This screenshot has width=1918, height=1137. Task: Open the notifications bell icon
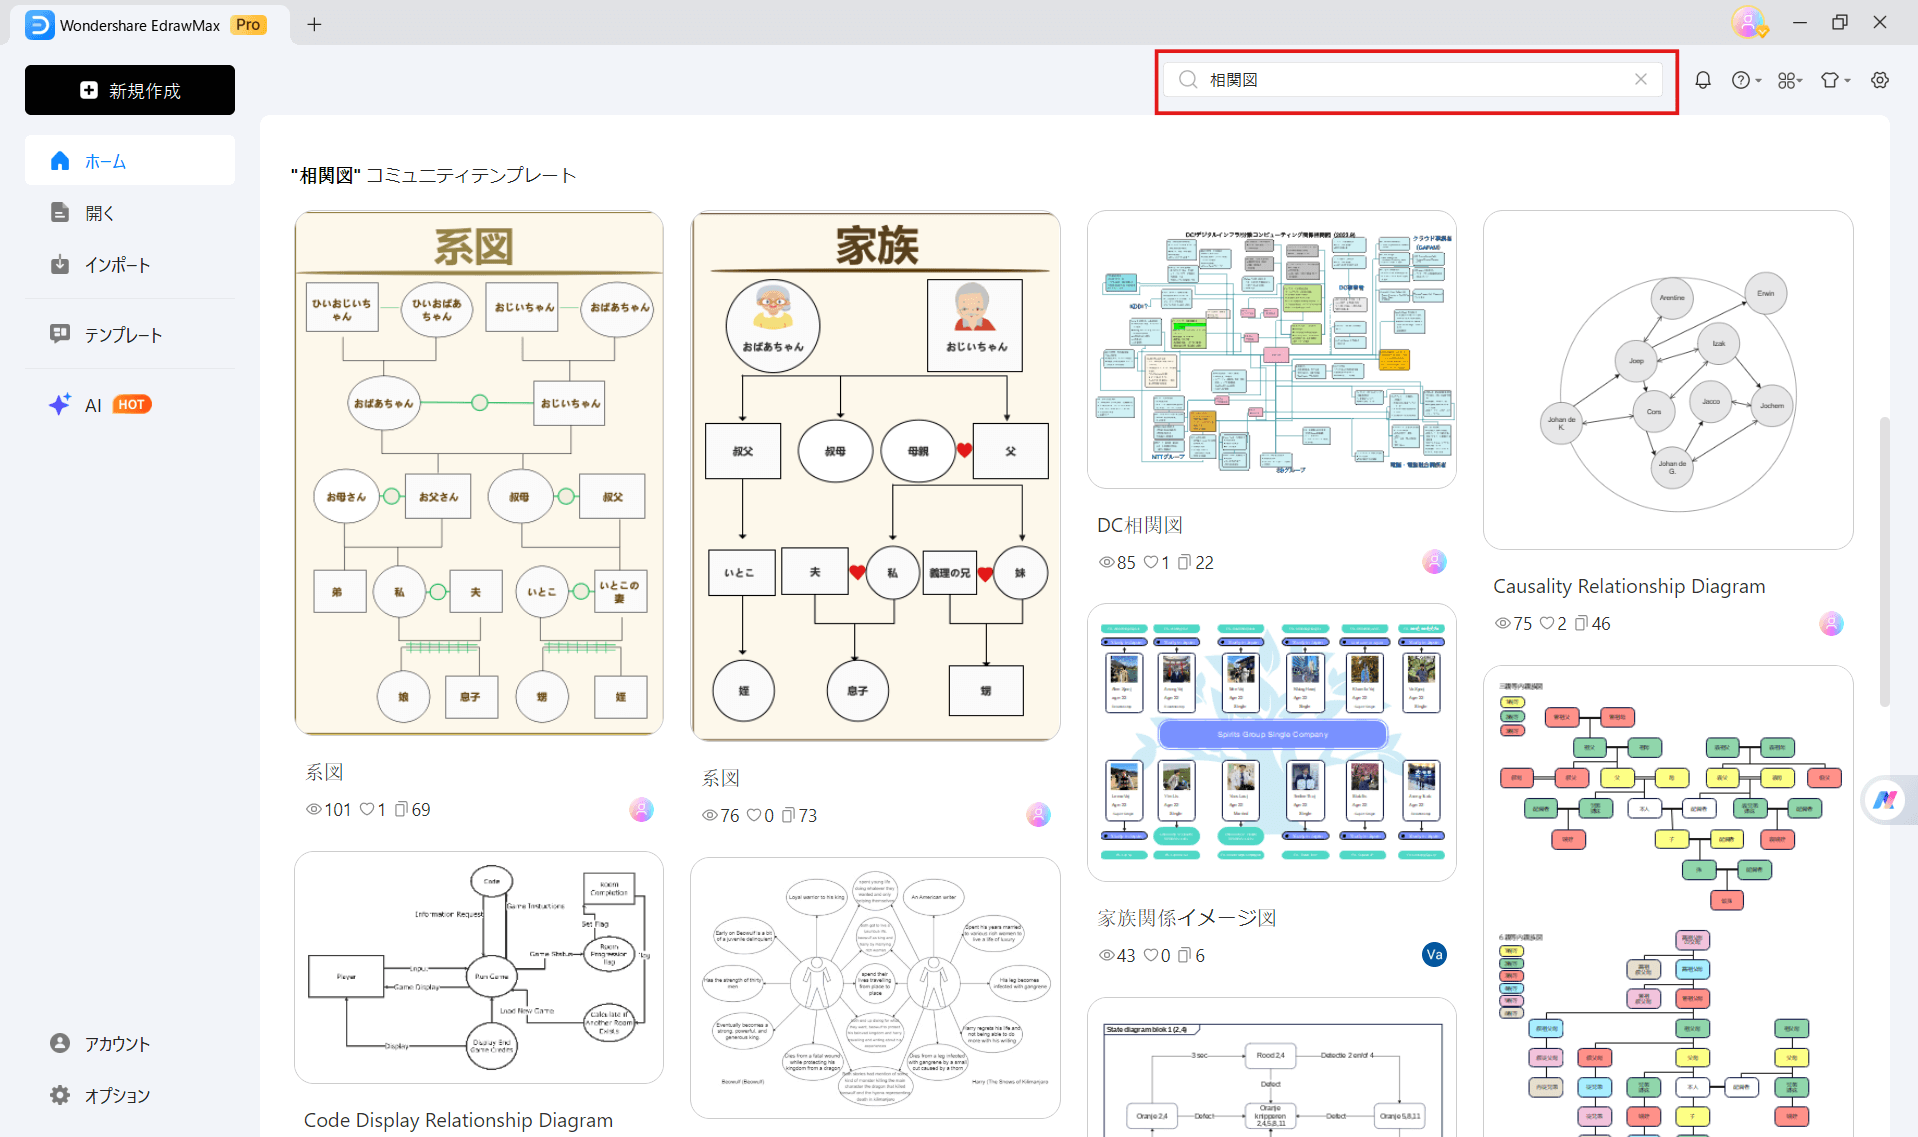click(x=1703, y=80)
